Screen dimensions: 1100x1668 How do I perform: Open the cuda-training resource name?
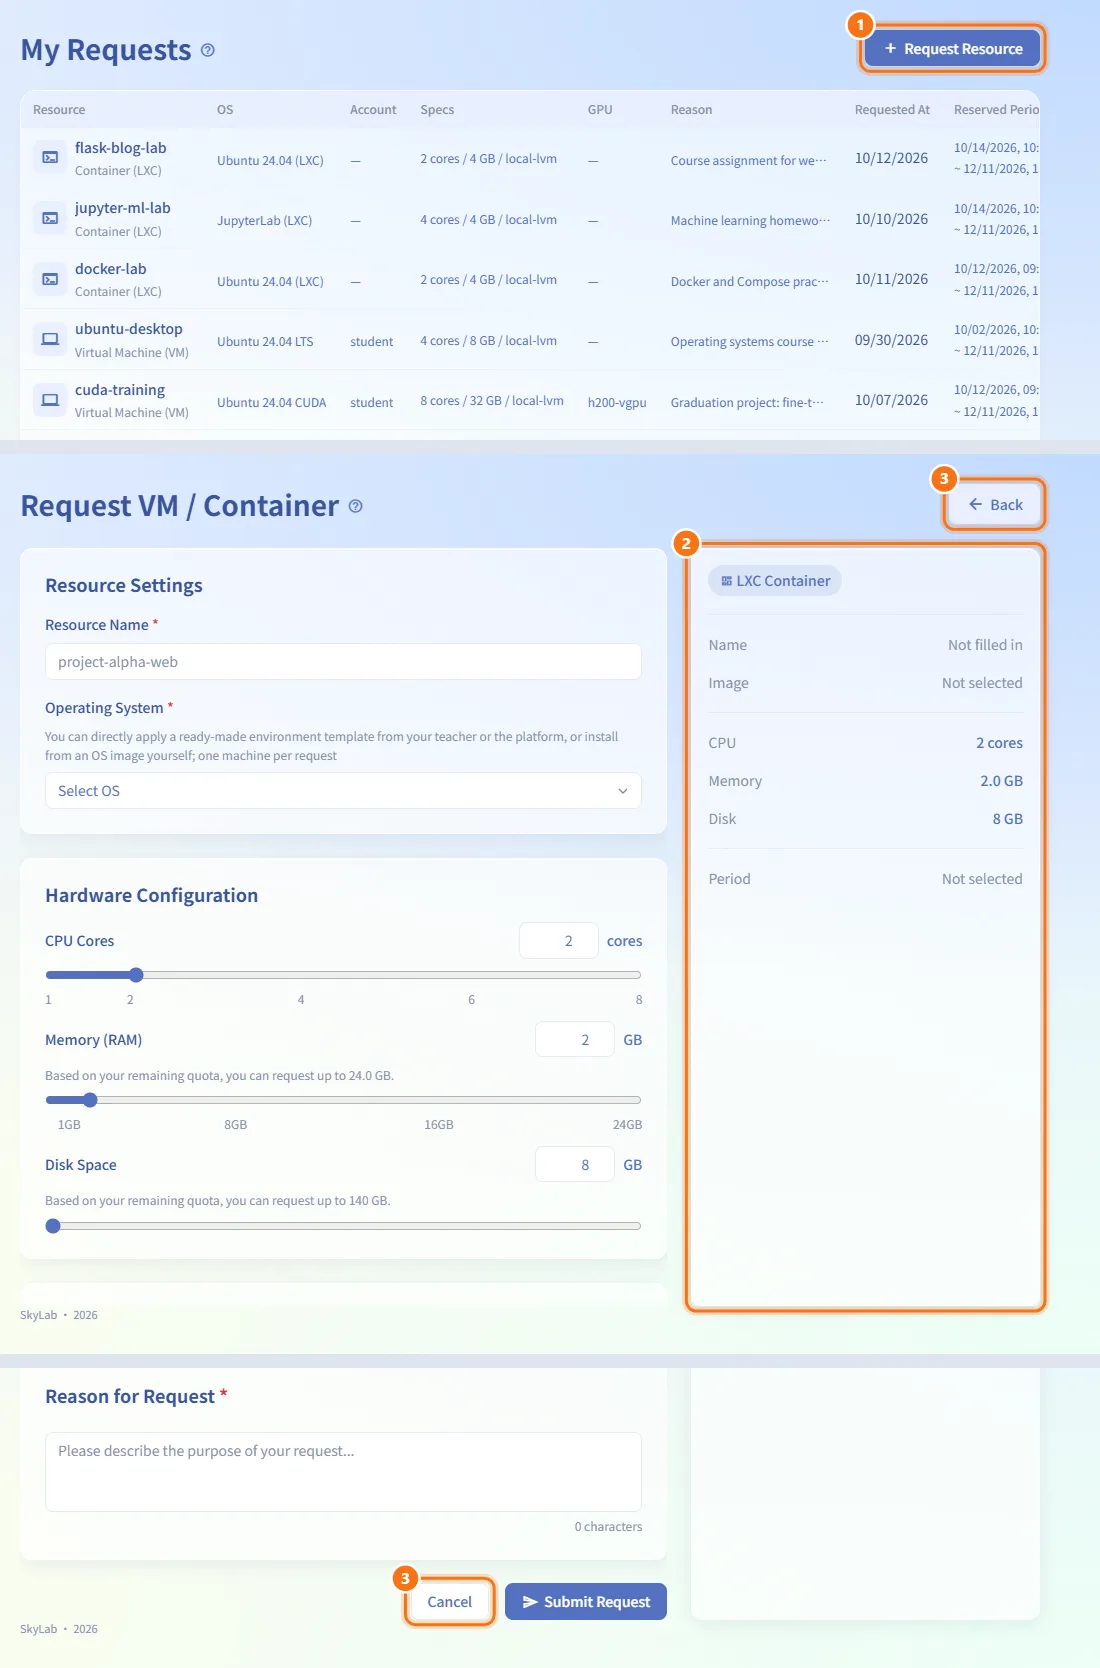120,390
